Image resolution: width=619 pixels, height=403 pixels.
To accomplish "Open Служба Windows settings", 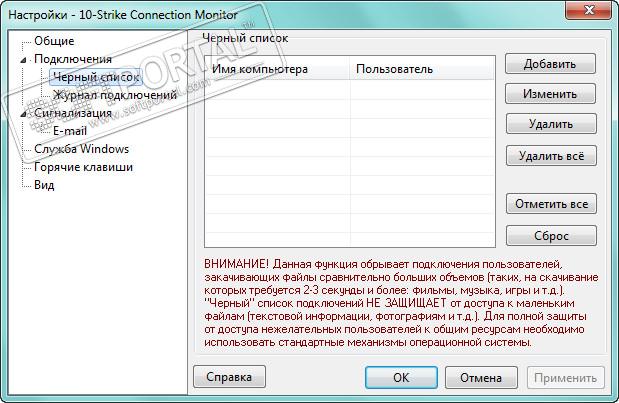I will (82, 149).
